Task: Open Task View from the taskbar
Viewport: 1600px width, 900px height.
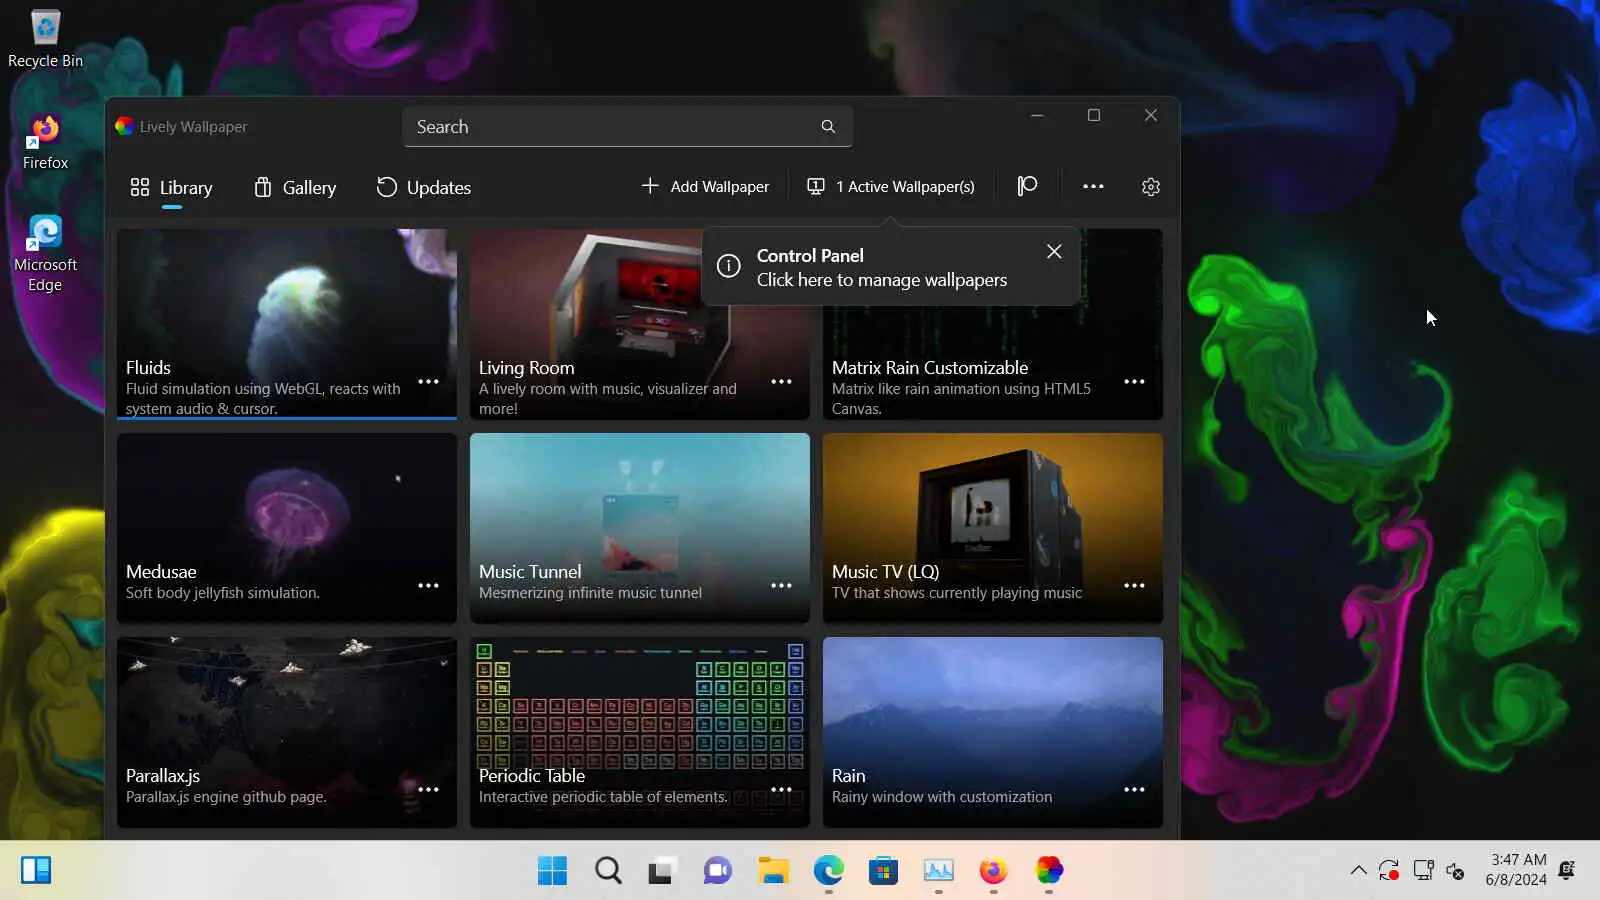Action: (661, 870)
